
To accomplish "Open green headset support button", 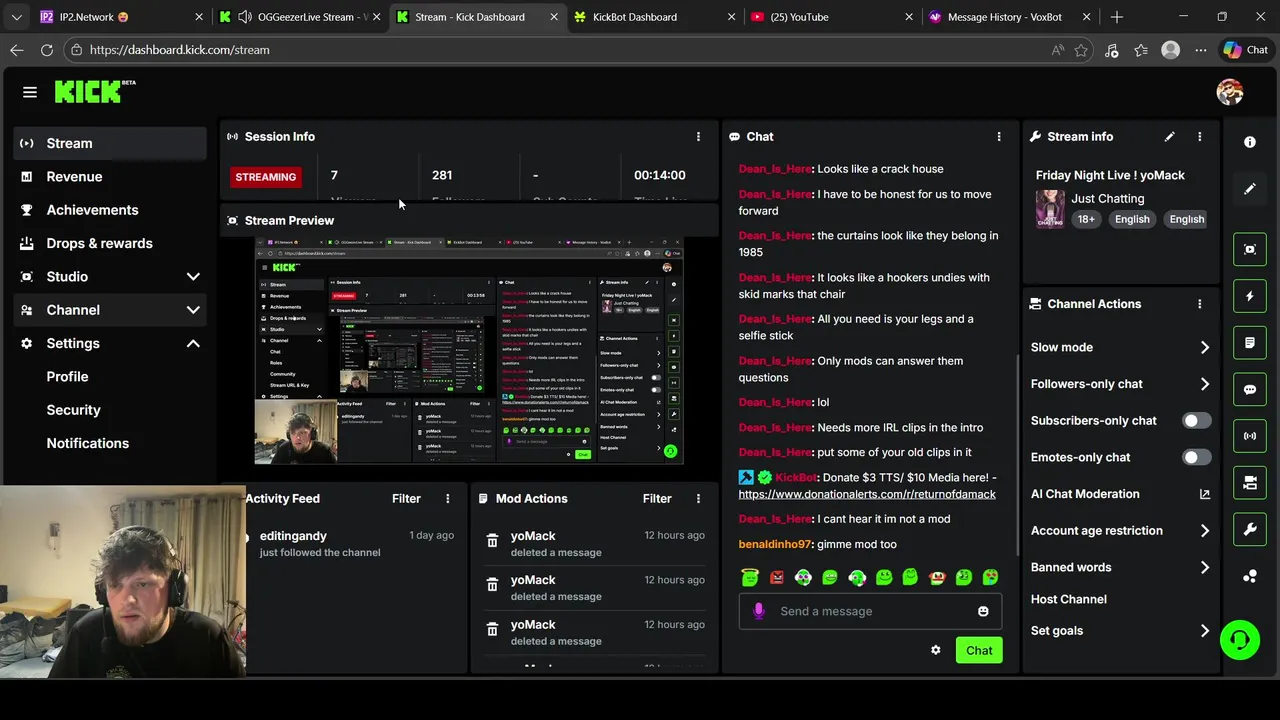I will [x=1240, y=639].
